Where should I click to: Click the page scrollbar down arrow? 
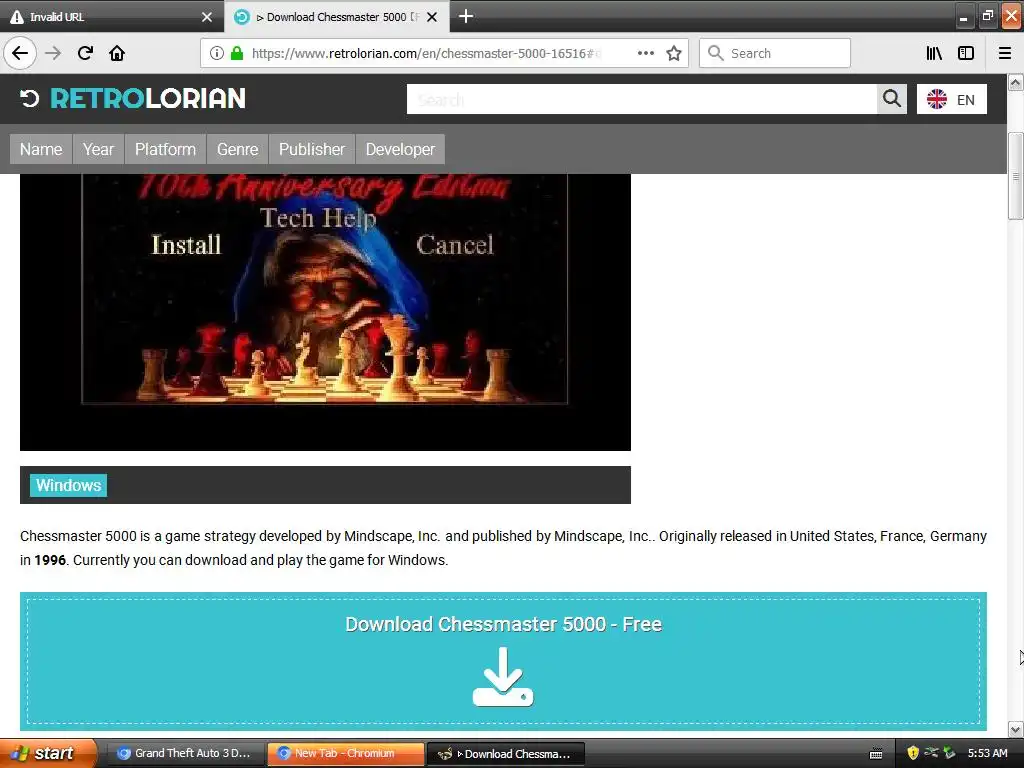click(1016, 729)
